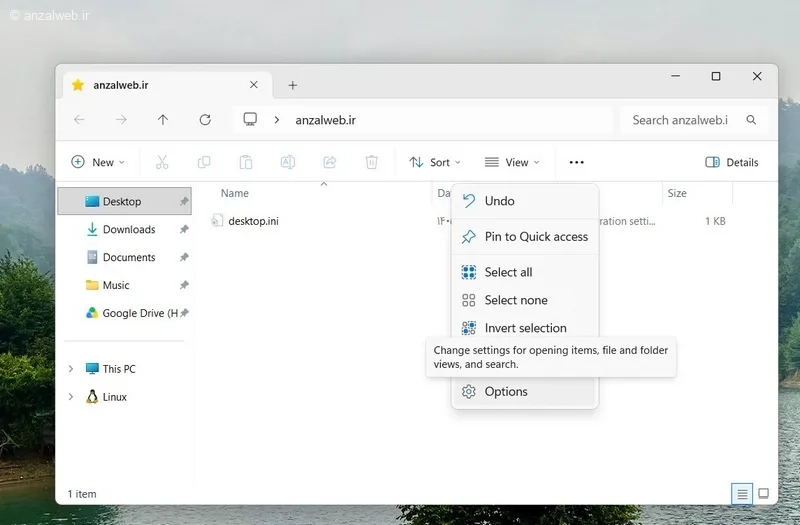The height and width of the screenshot is (525, 800).
Task: Refresh the current folder view
Action: (x=205, y=120)
